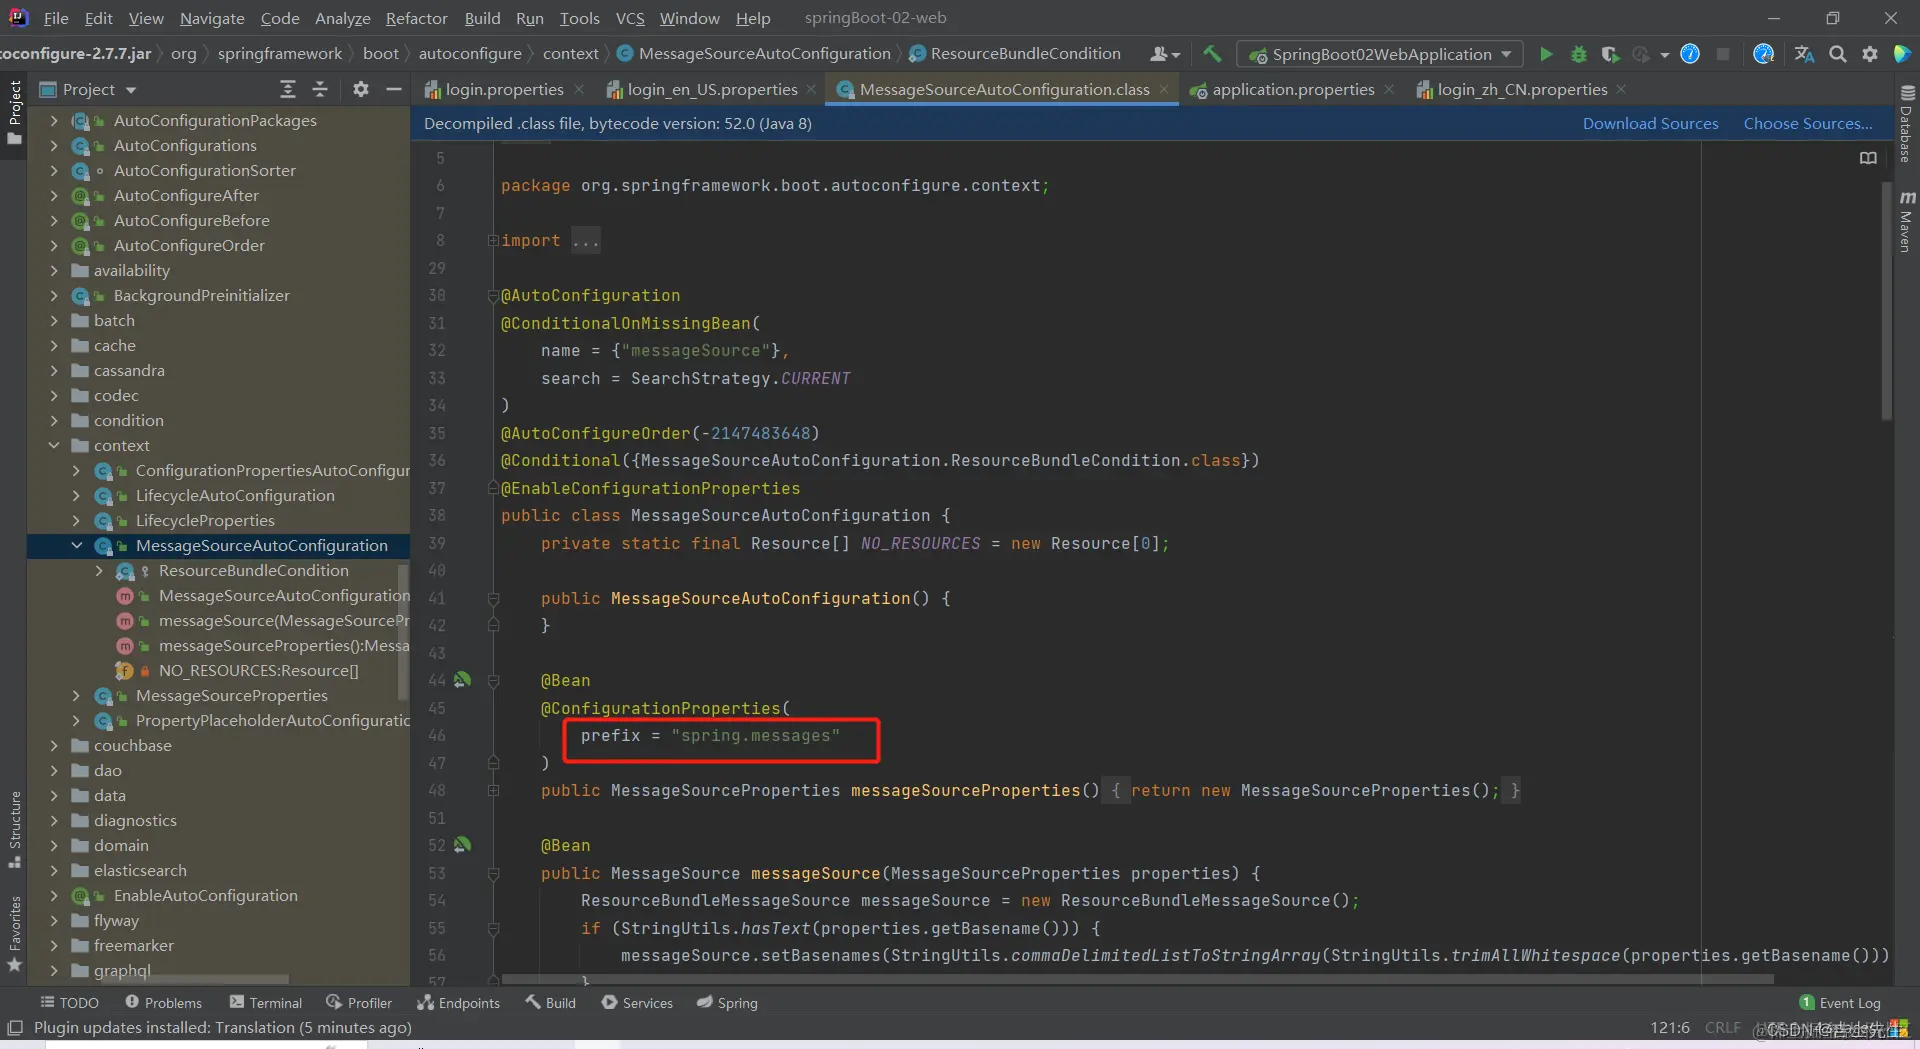Screen dimensions: 1920x1049
Task: Run with Coverage using the shield icon
Action: [1610, 54]
